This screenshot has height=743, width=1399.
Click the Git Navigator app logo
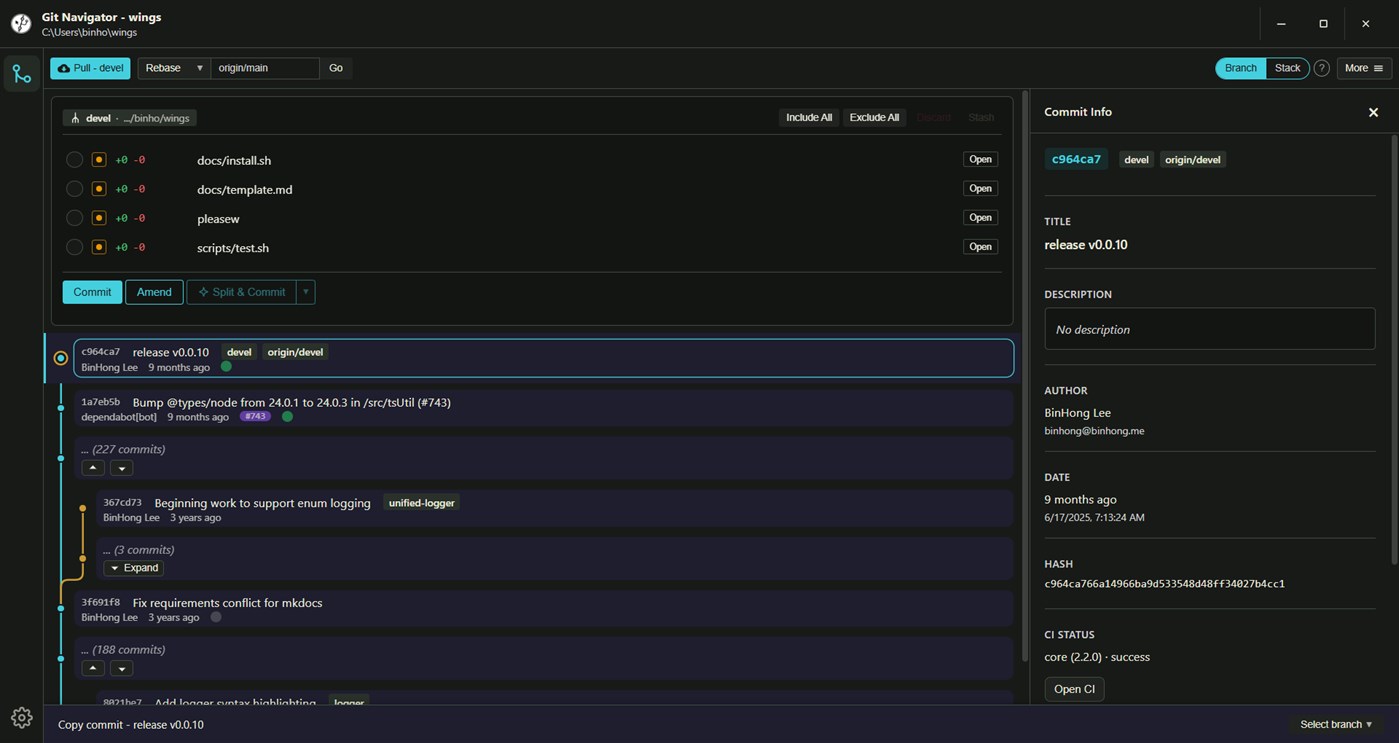(x=21, y=23)
